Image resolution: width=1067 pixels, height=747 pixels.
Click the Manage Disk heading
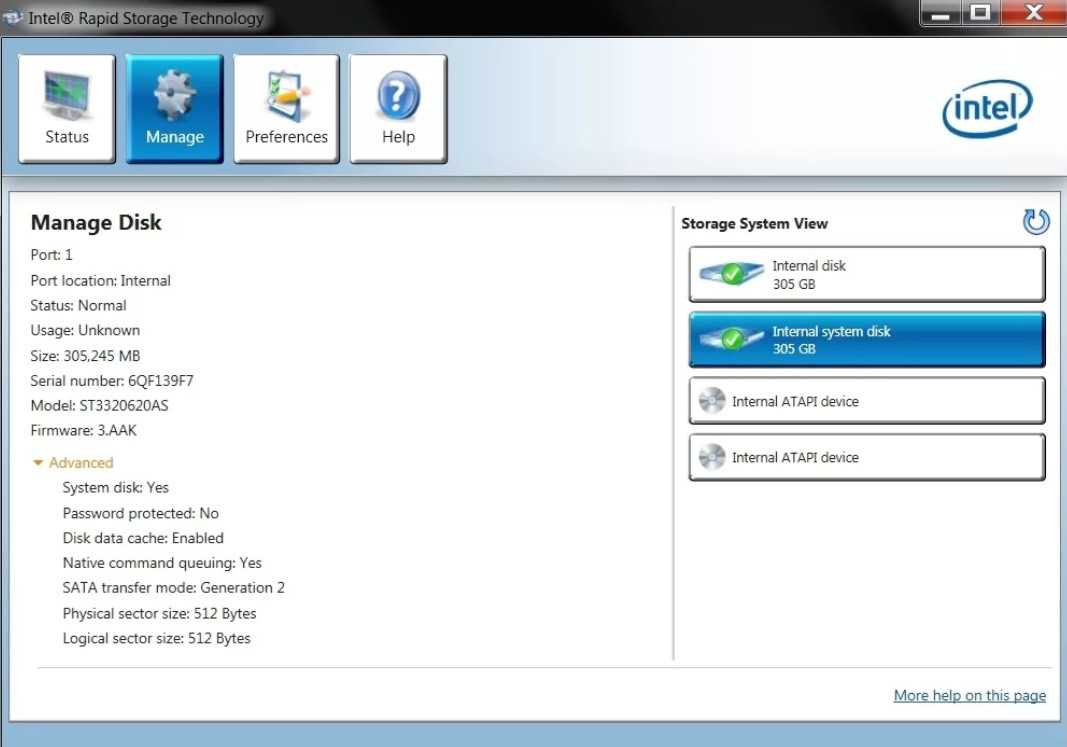coord(96,222)
